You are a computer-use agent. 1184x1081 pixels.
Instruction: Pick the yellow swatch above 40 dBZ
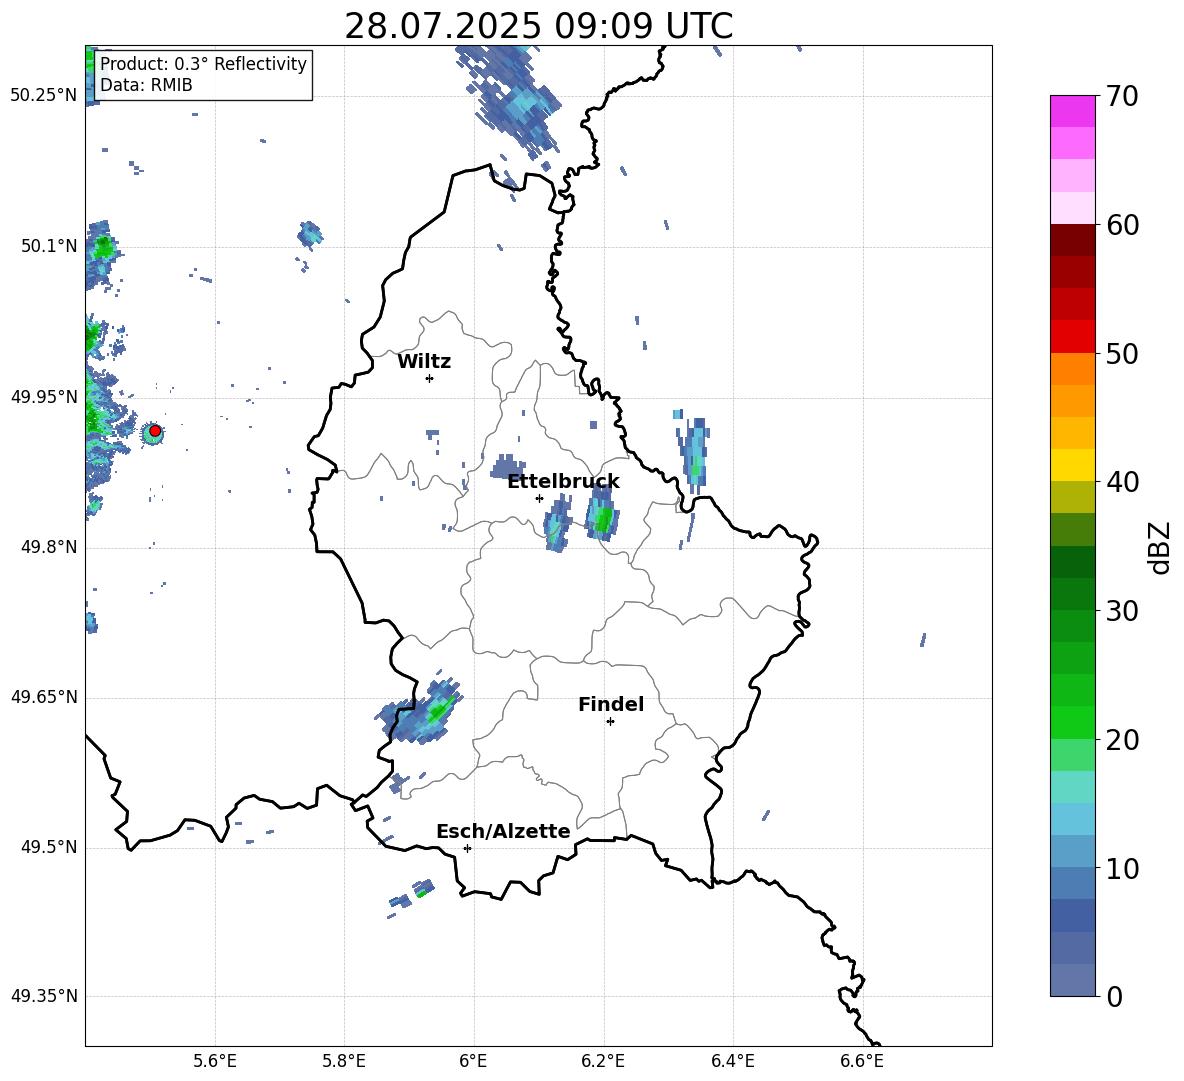tap(1072, 465)
